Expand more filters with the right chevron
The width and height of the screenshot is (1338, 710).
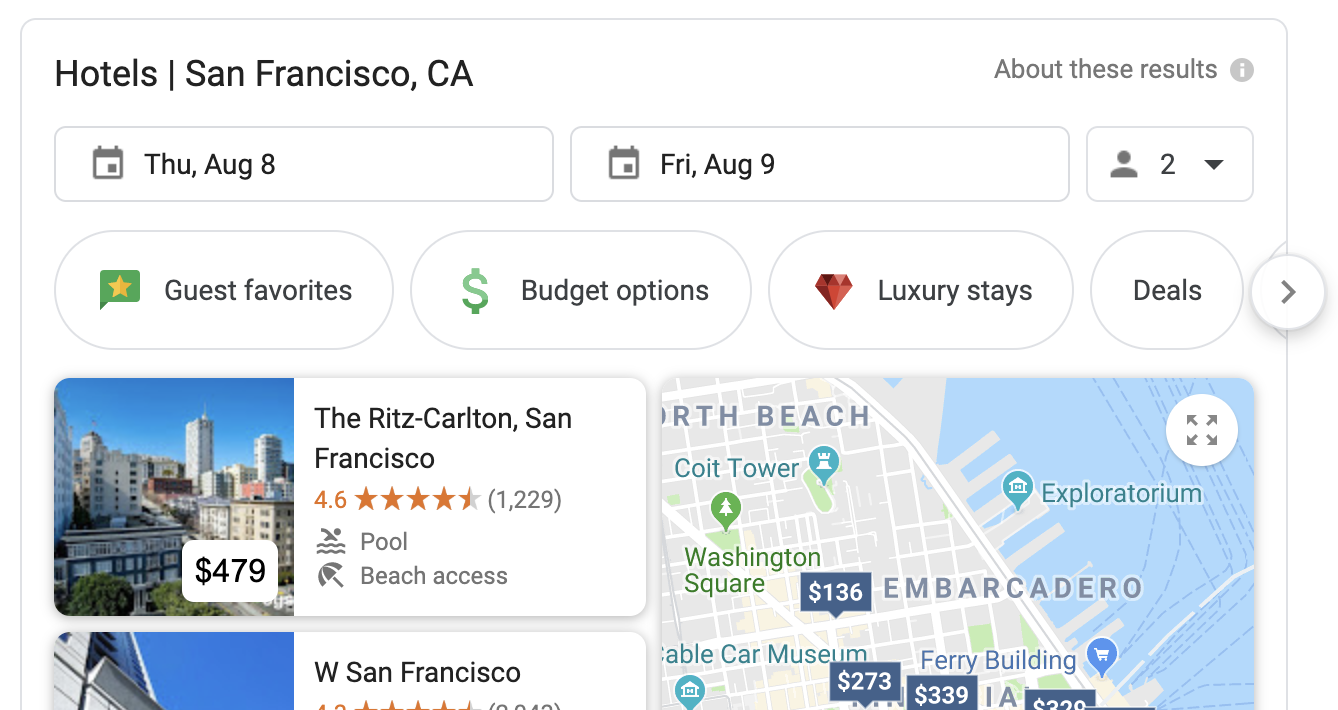[1288, 291]
